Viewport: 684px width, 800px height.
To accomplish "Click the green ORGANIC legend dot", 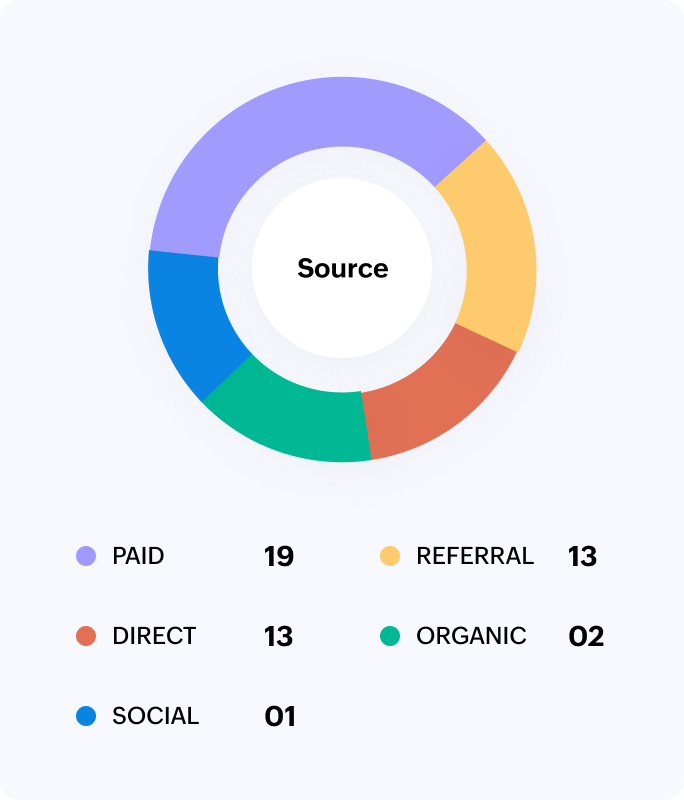I will tap(390, 636).
